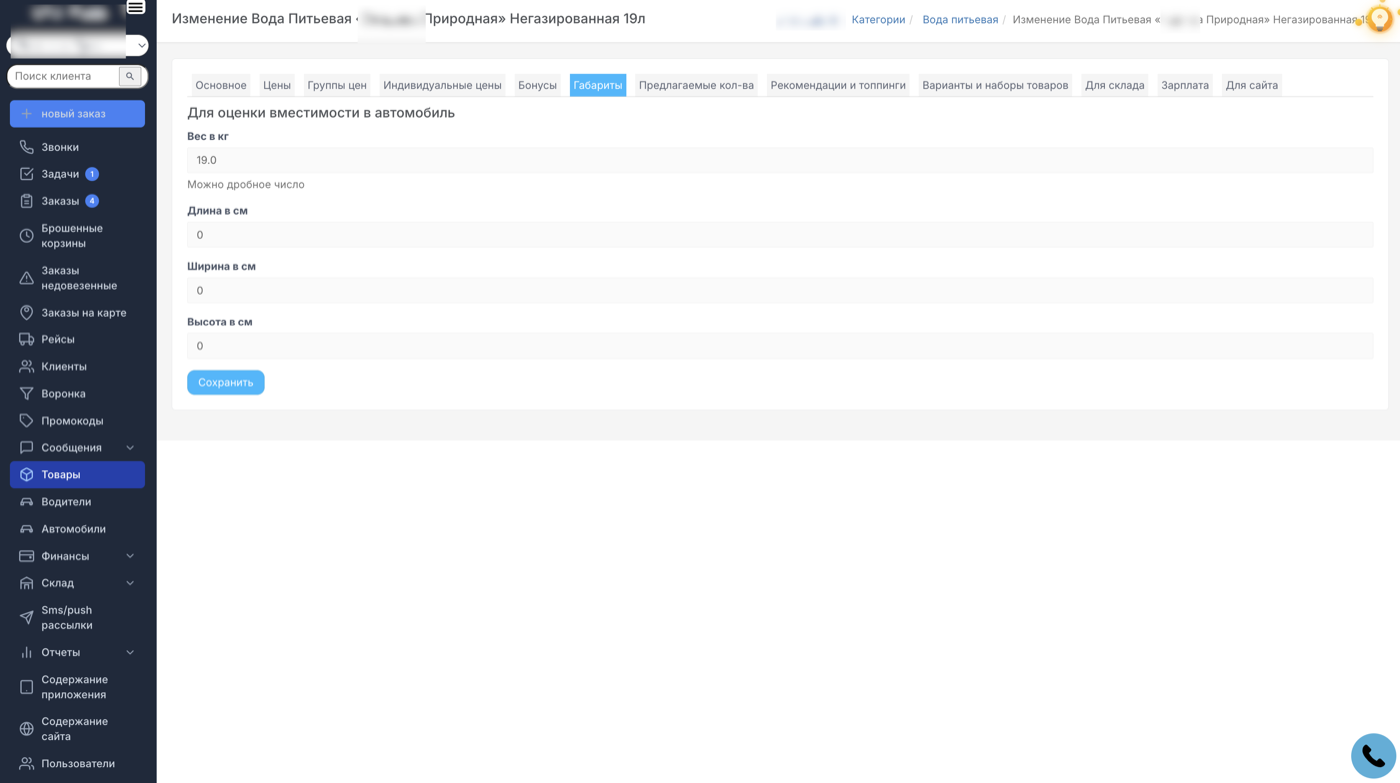1400x783 pixels.
Task: Follow the Вода питьевая breadcrumb link
Action: pyautogui.click(x=960, y=20)
